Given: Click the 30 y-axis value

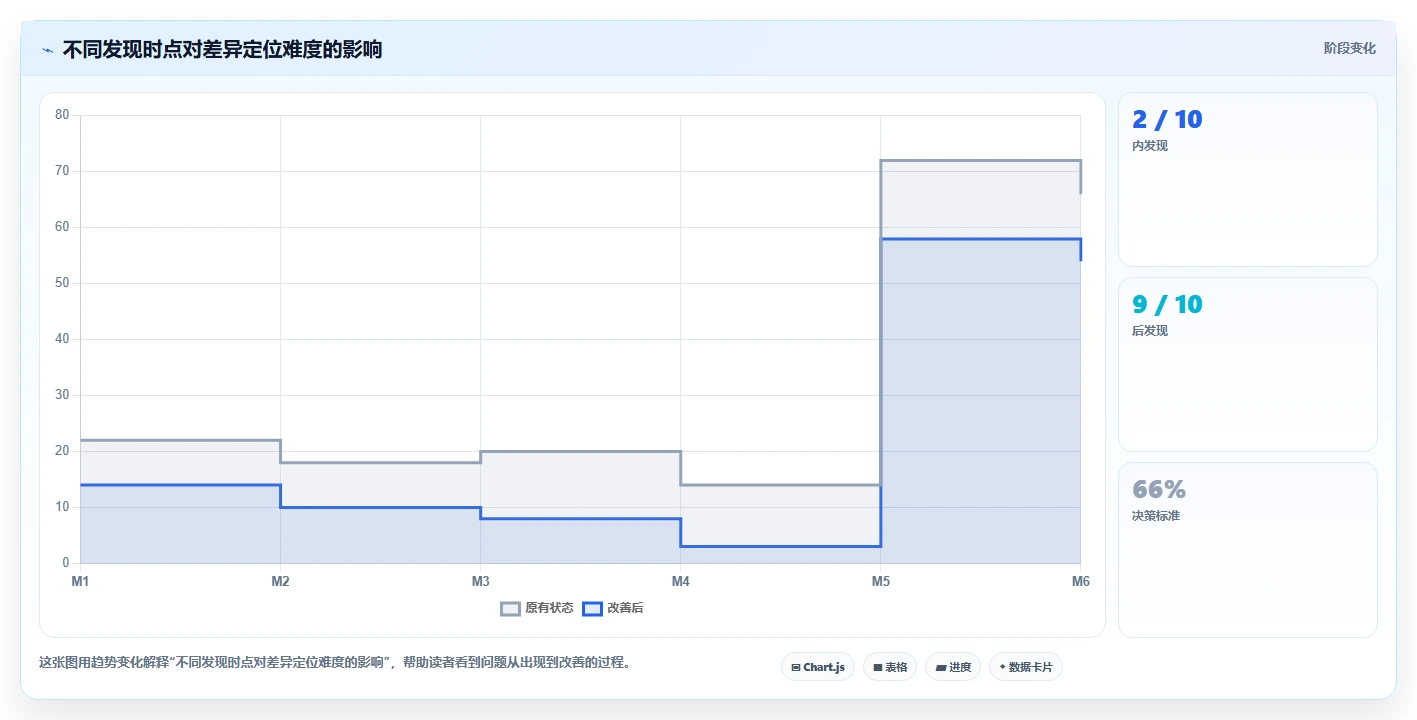Looking at the screenshot, I should (x=62, y=395).
